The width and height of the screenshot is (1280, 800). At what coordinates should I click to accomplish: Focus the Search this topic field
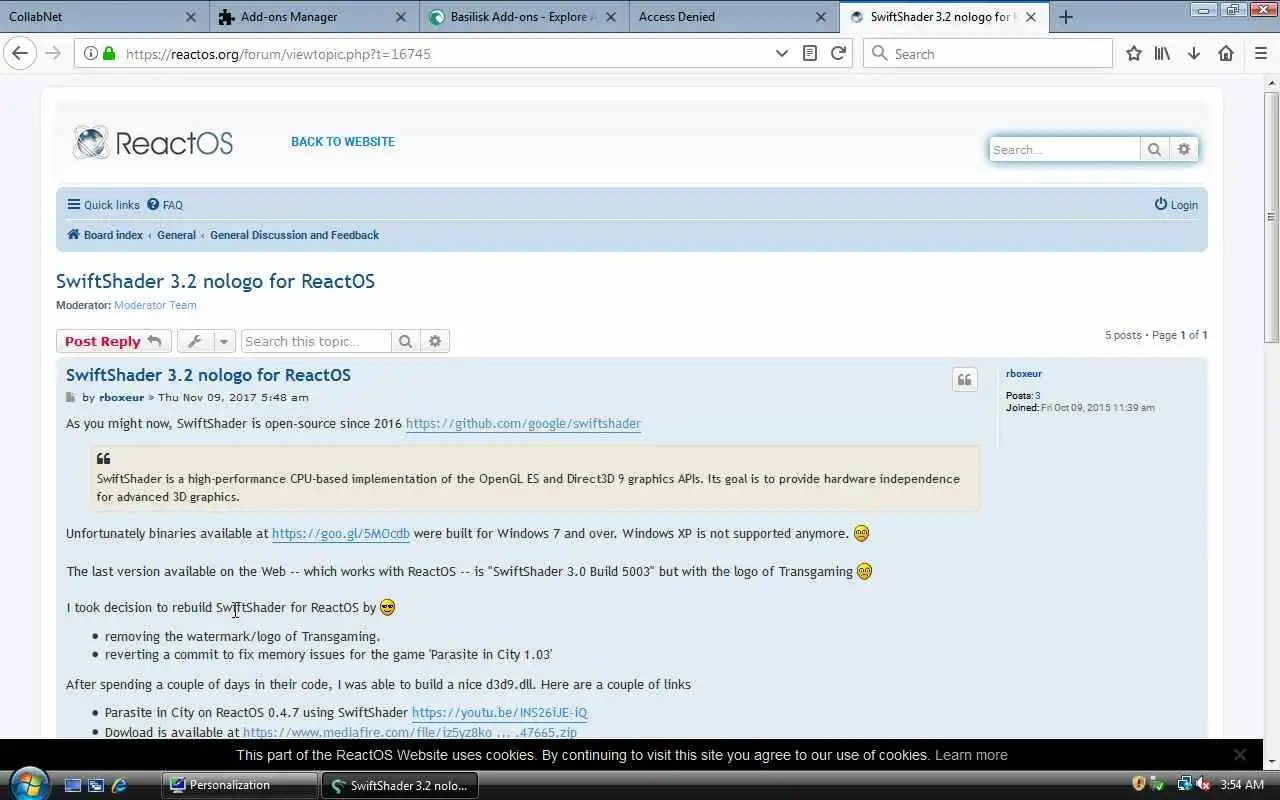click(x=316, y=341)
